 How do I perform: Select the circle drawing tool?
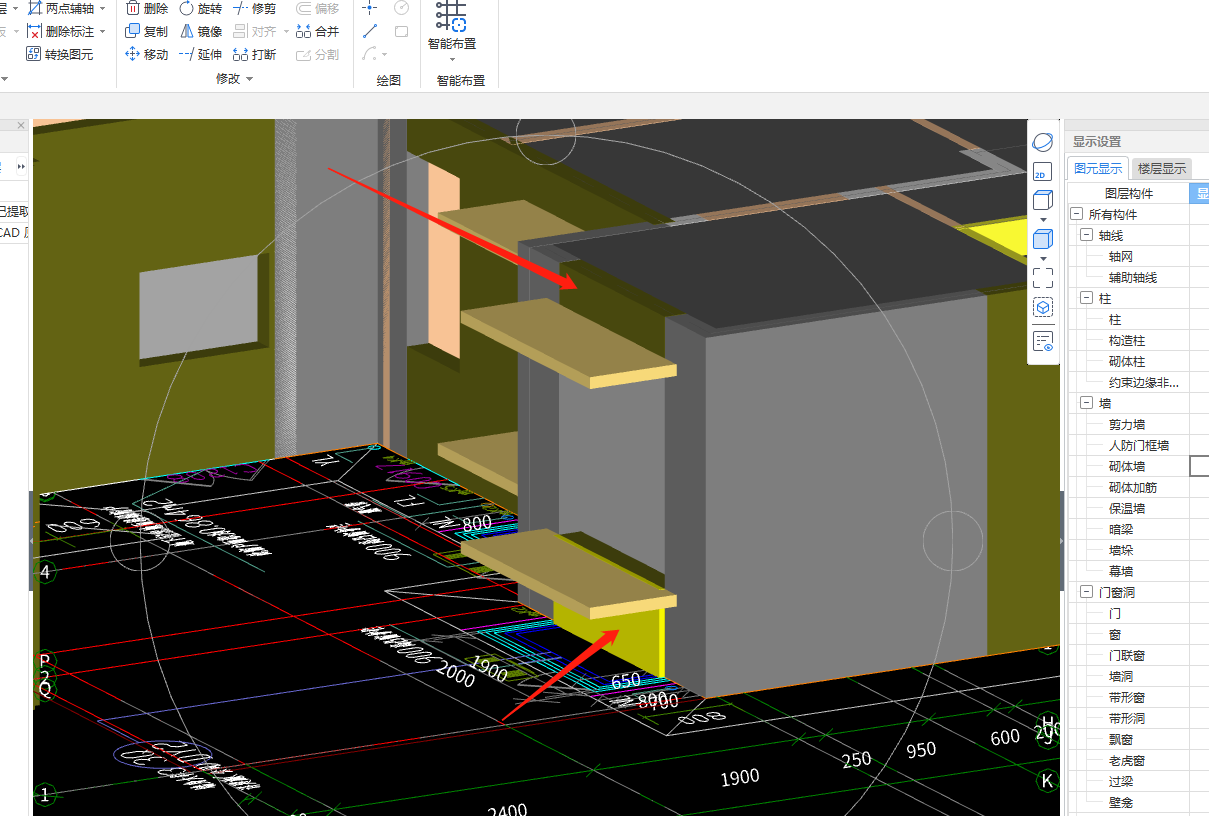click(x=401, y=7)
